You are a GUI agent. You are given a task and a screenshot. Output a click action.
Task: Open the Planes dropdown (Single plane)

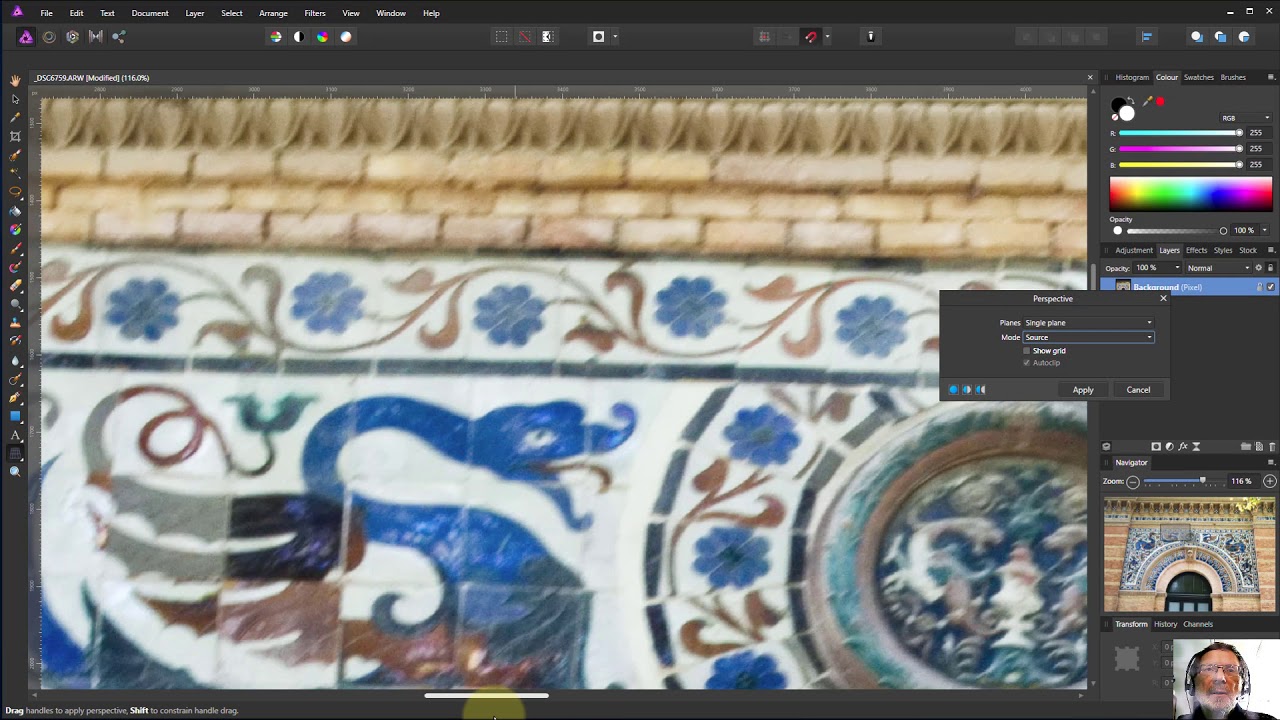tap(1088, 323)
